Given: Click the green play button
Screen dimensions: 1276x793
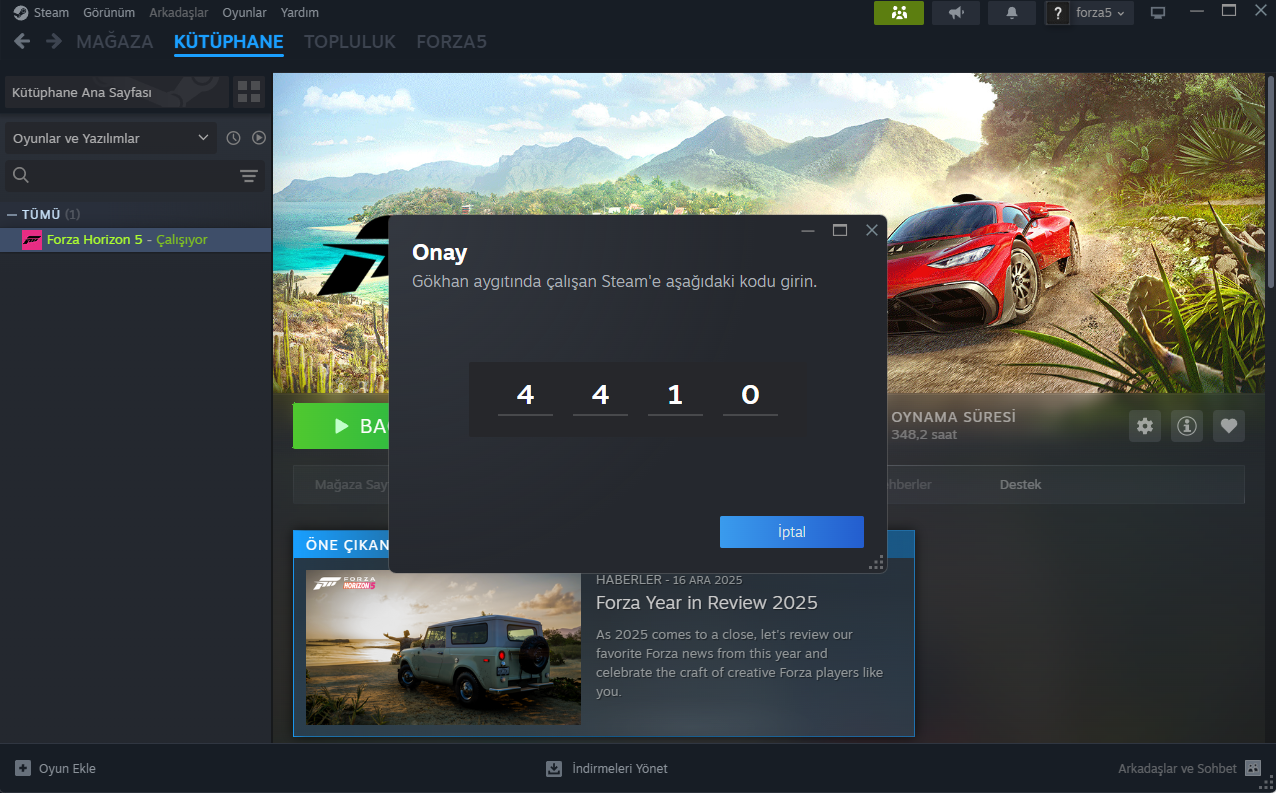Looking at the screenshot, I should [340, 426].
